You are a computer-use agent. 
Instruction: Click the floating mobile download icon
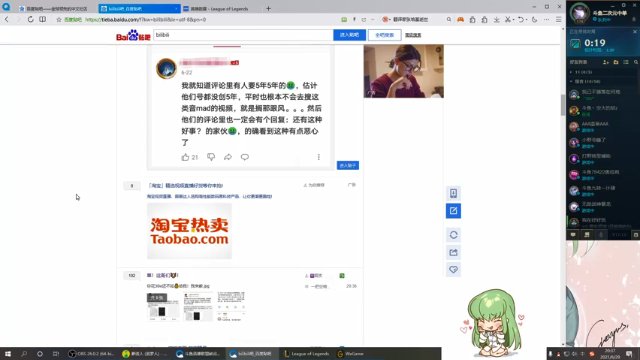pyautogui.click(x=453, y=193)
